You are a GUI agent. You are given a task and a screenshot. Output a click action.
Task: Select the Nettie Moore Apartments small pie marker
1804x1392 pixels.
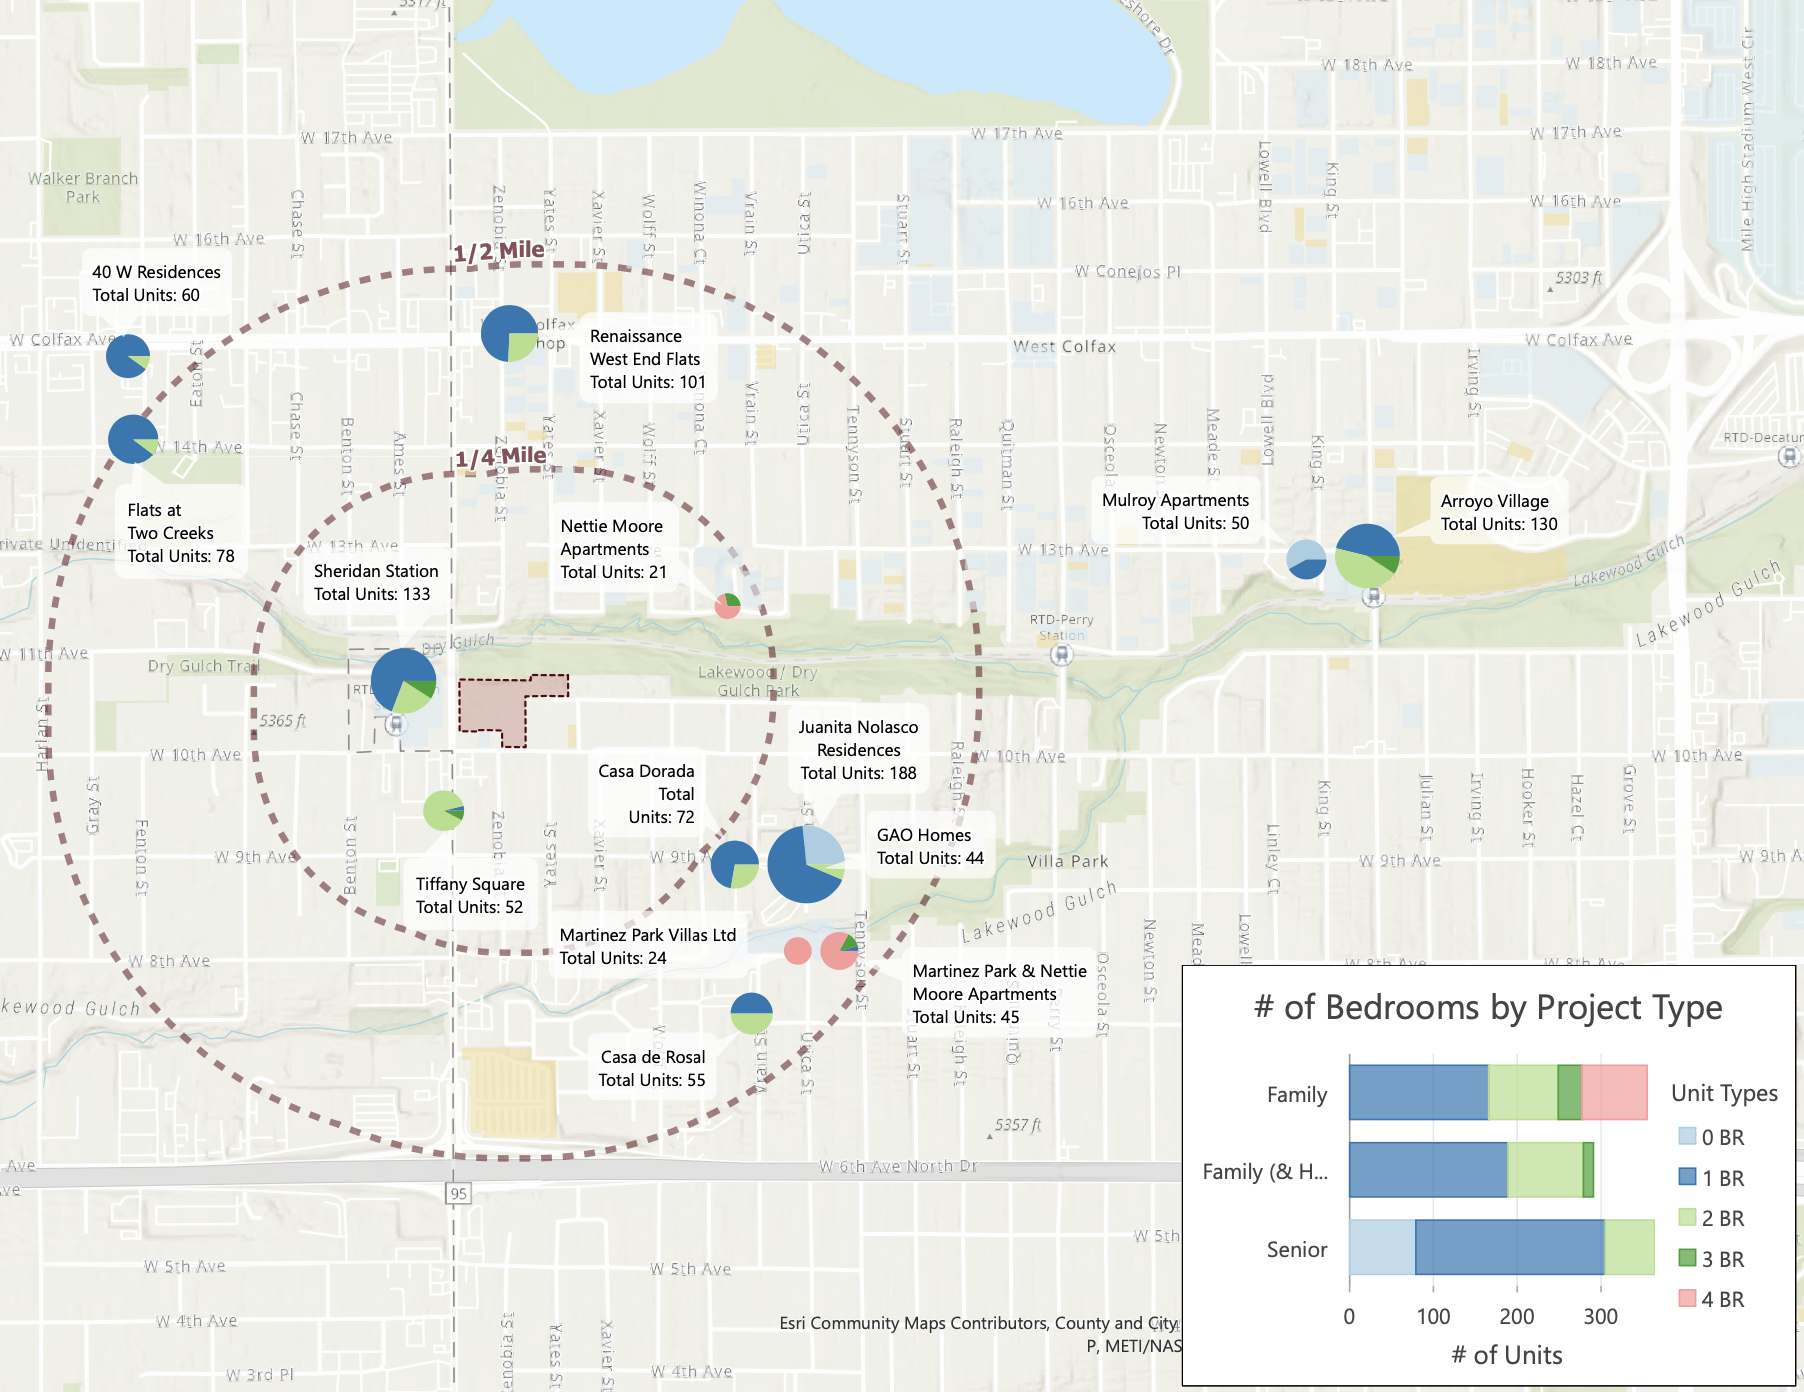(727, 605)
